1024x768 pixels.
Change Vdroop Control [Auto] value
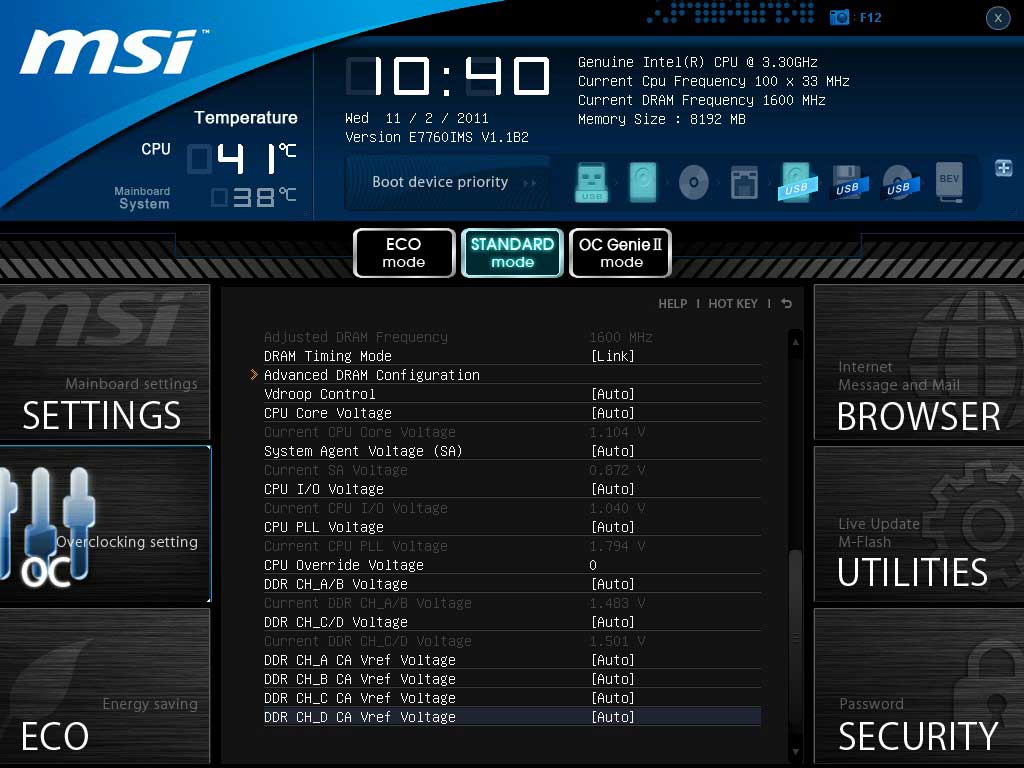[613, 394]
